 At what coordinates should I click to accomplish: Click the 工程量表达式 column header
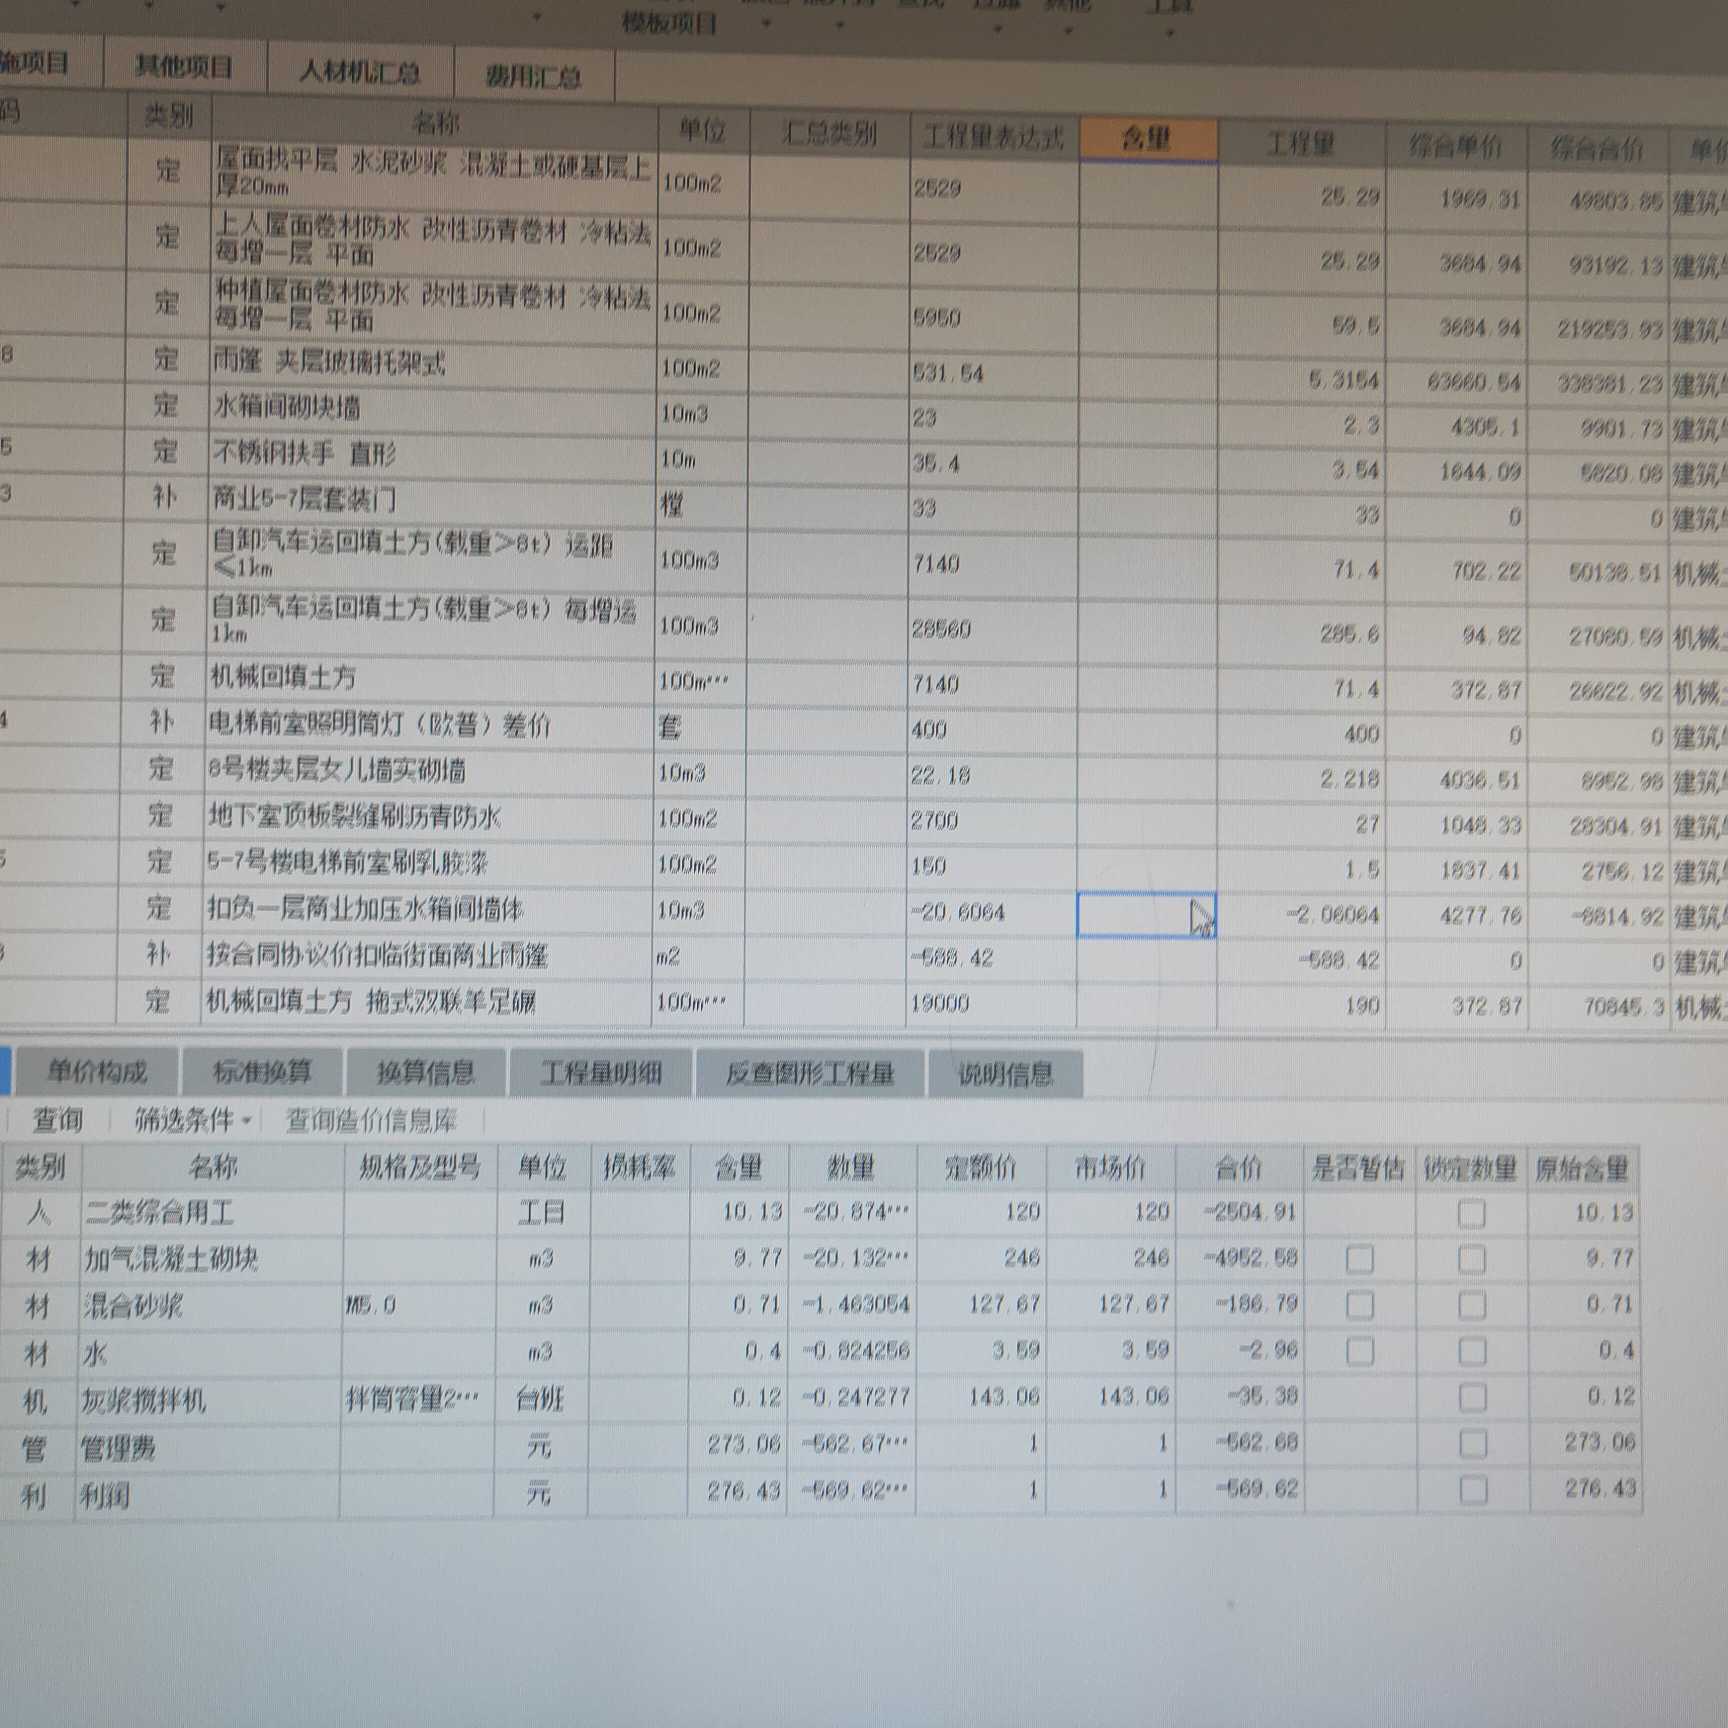click(993, 136)
